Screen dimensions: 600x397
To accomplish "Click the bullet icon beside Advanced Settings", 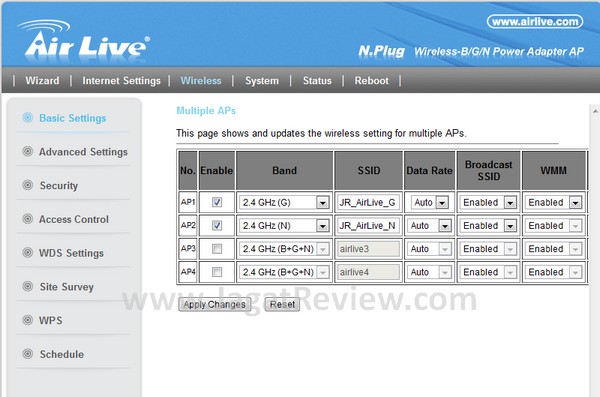I will coord(28,151).
